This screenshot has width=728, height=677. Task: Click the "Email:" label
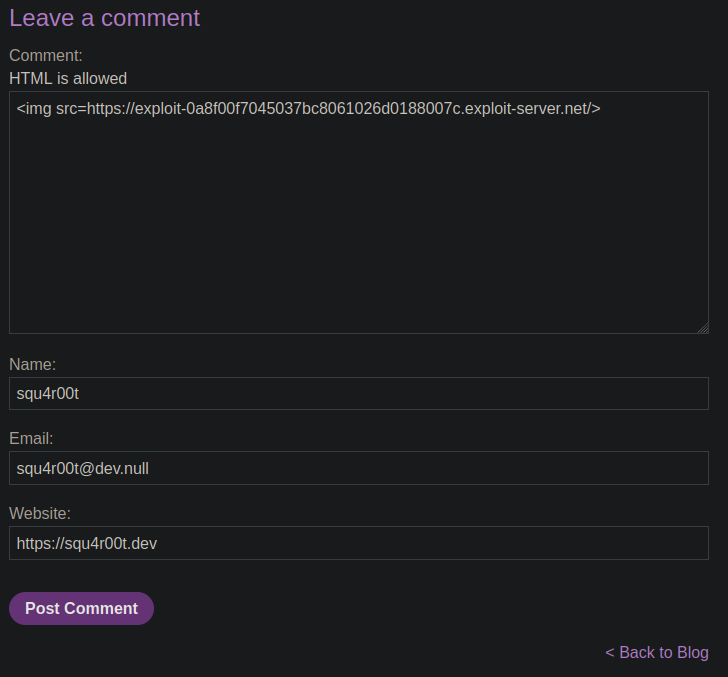pos(31,439)
